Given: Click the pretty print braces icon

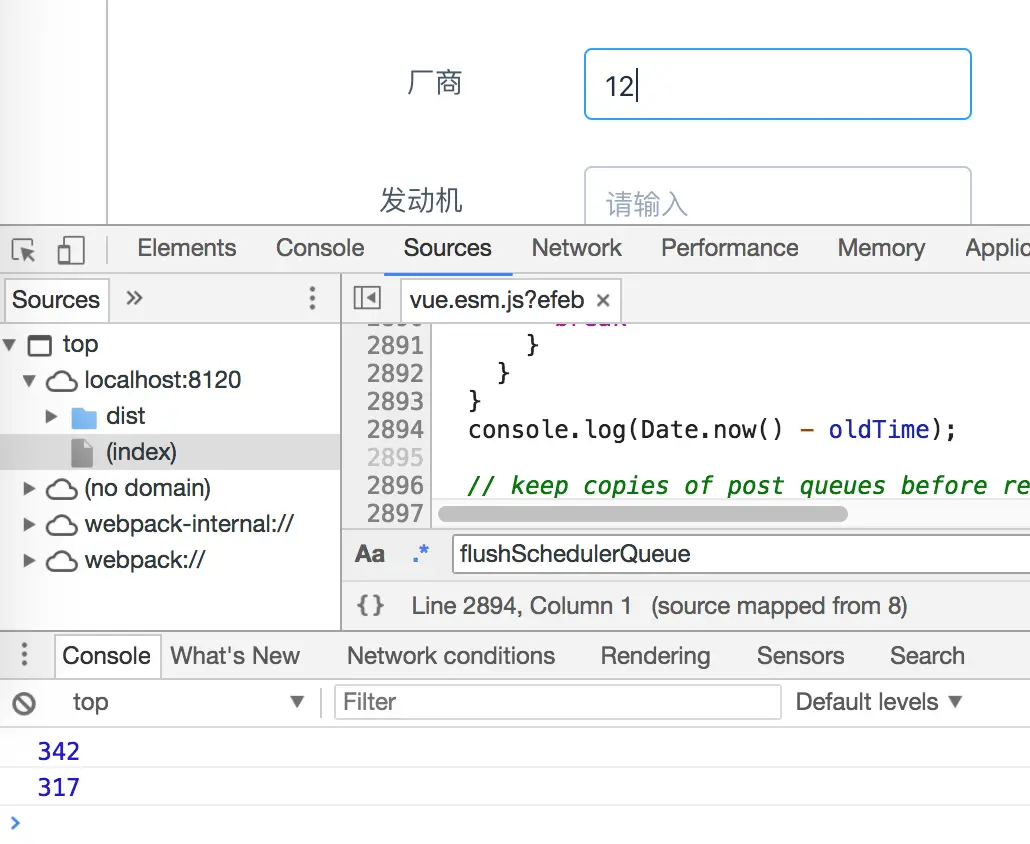Looking at the screenshot, I should pos(370,605).
